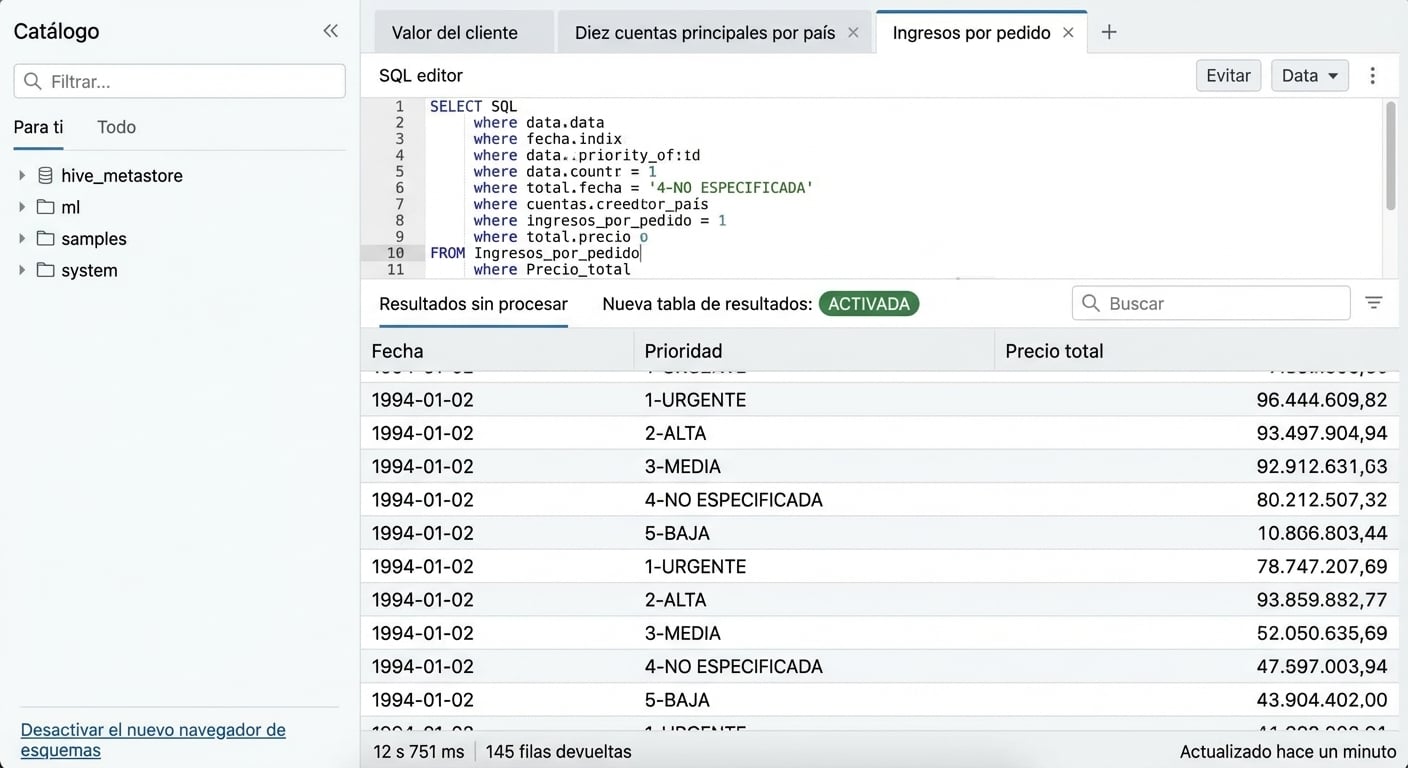Click line number 5 in the editor gutter
Screen dimensions: 1408x768
click(x=400, y=171)
